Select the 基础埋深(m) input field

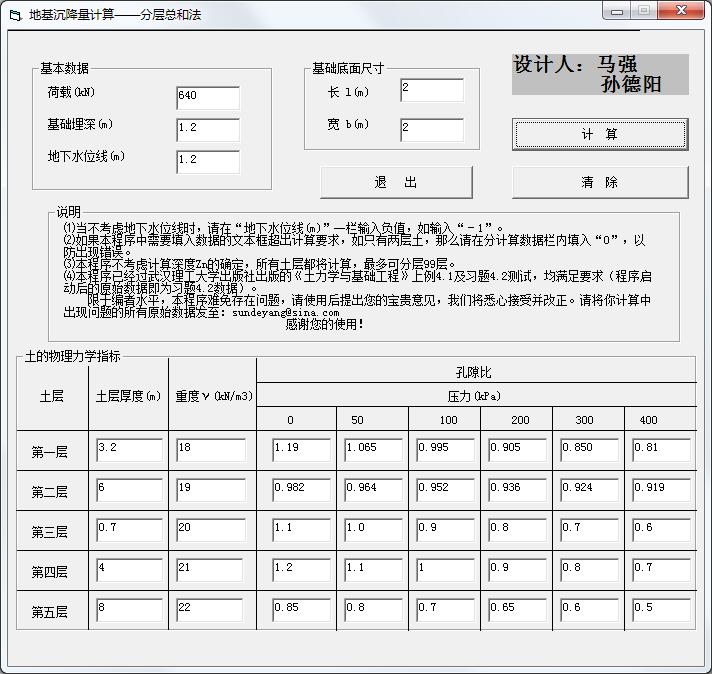point(208,130)
